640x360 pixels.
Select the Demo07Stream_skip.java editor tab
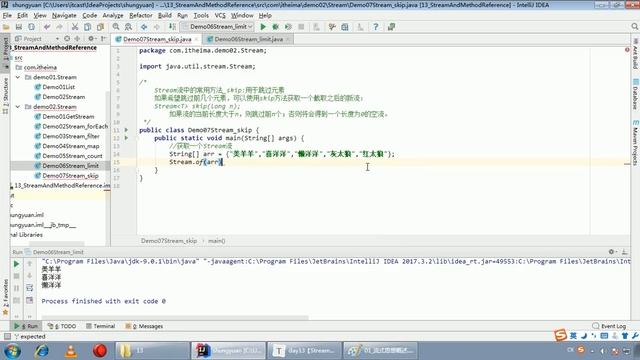coord(157,39)
